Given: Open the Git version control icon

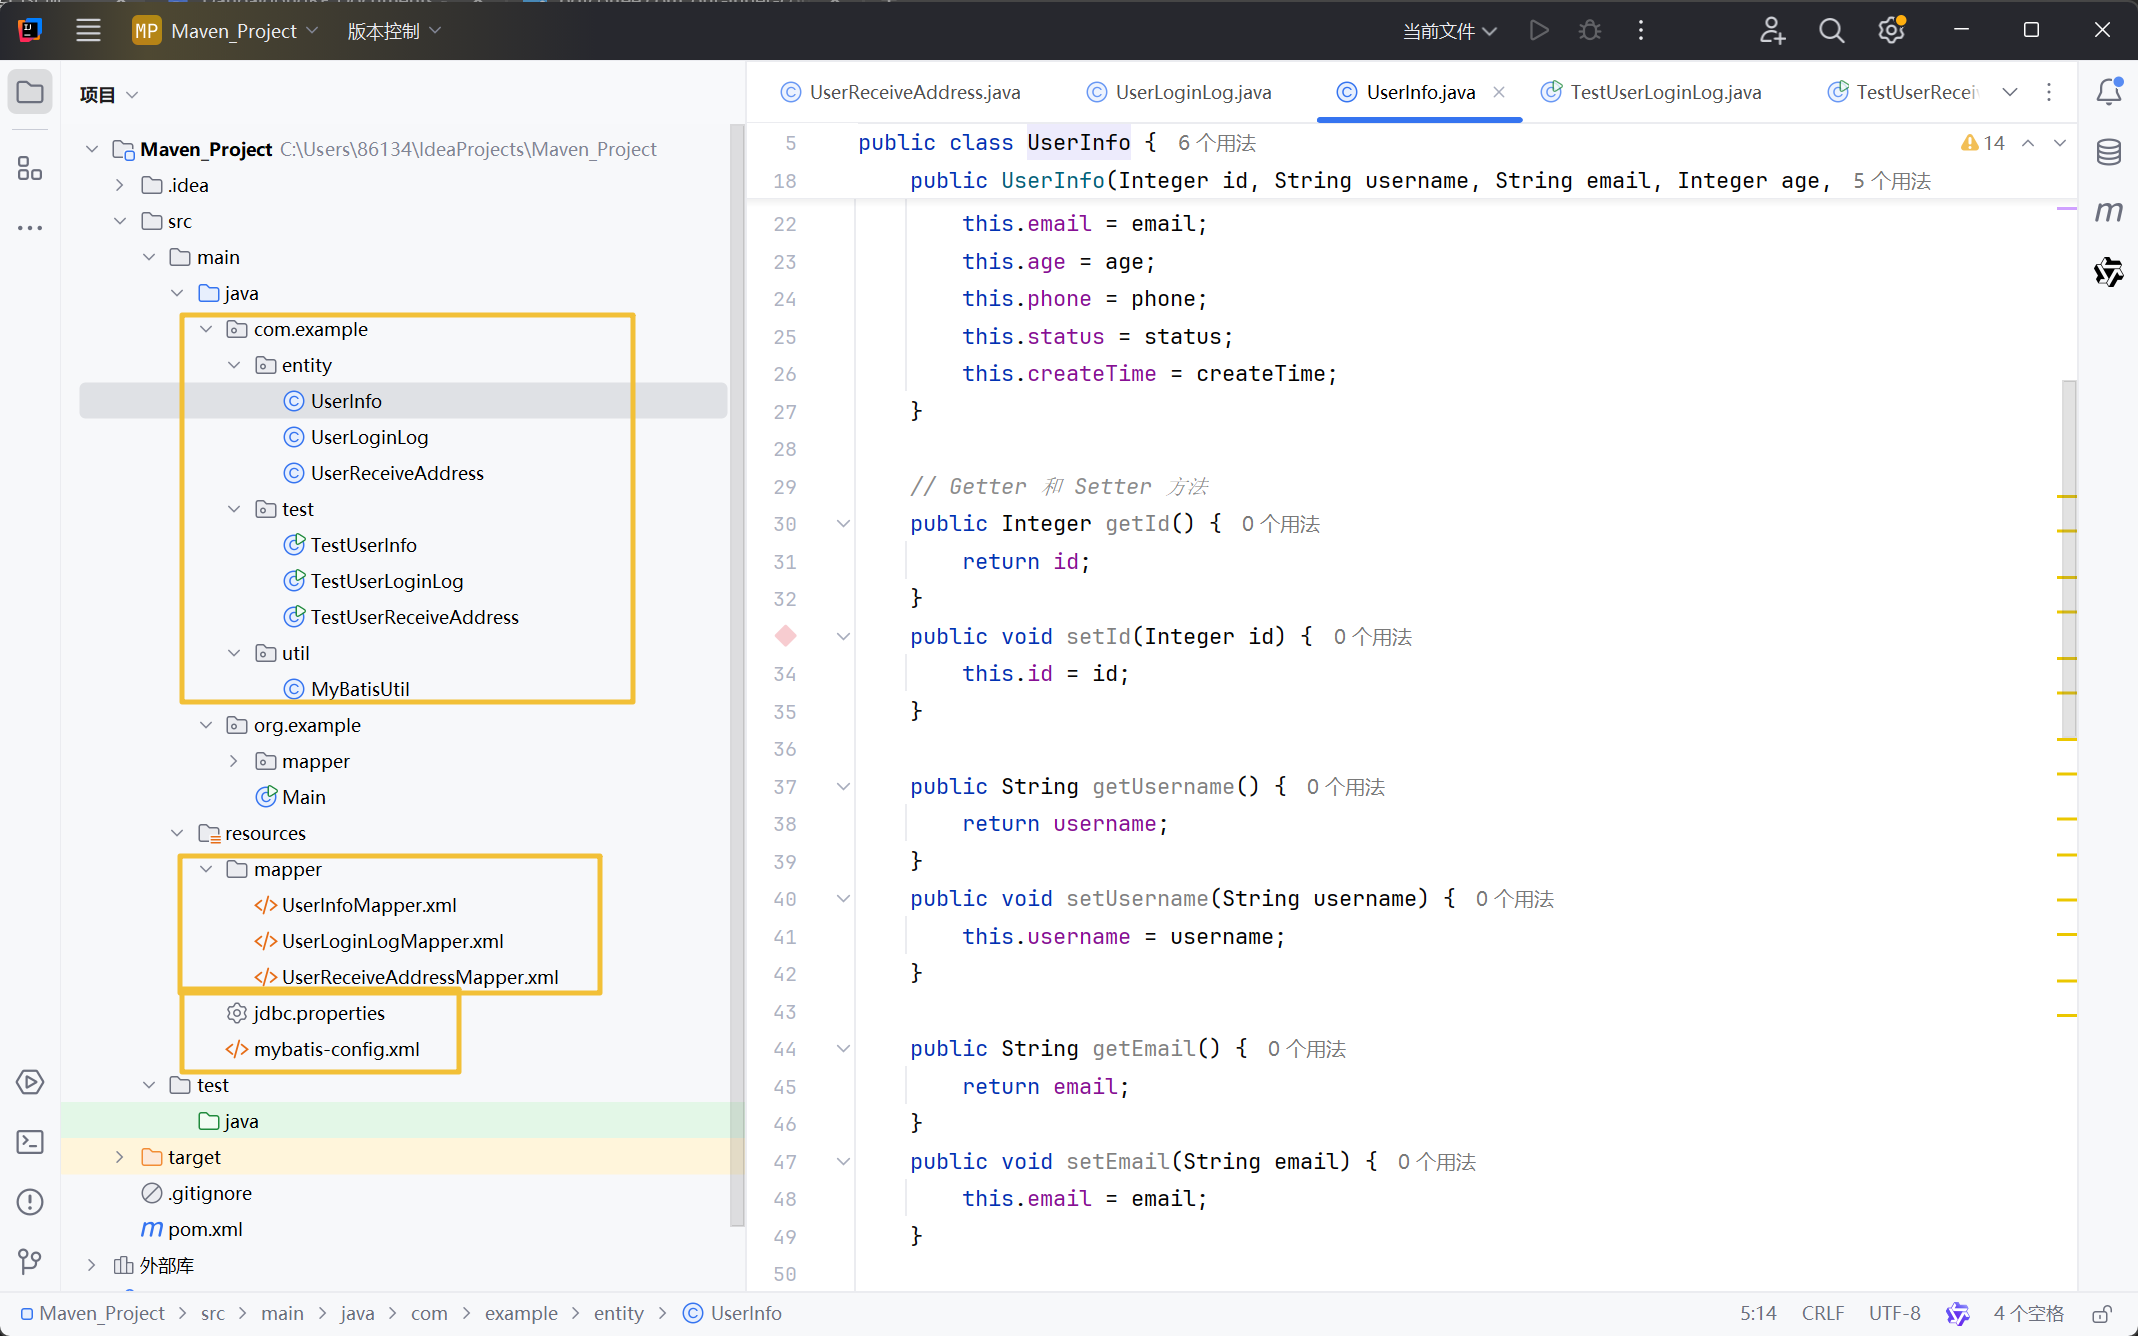Looking at the screenshot, I should (x=30, y=1262).
